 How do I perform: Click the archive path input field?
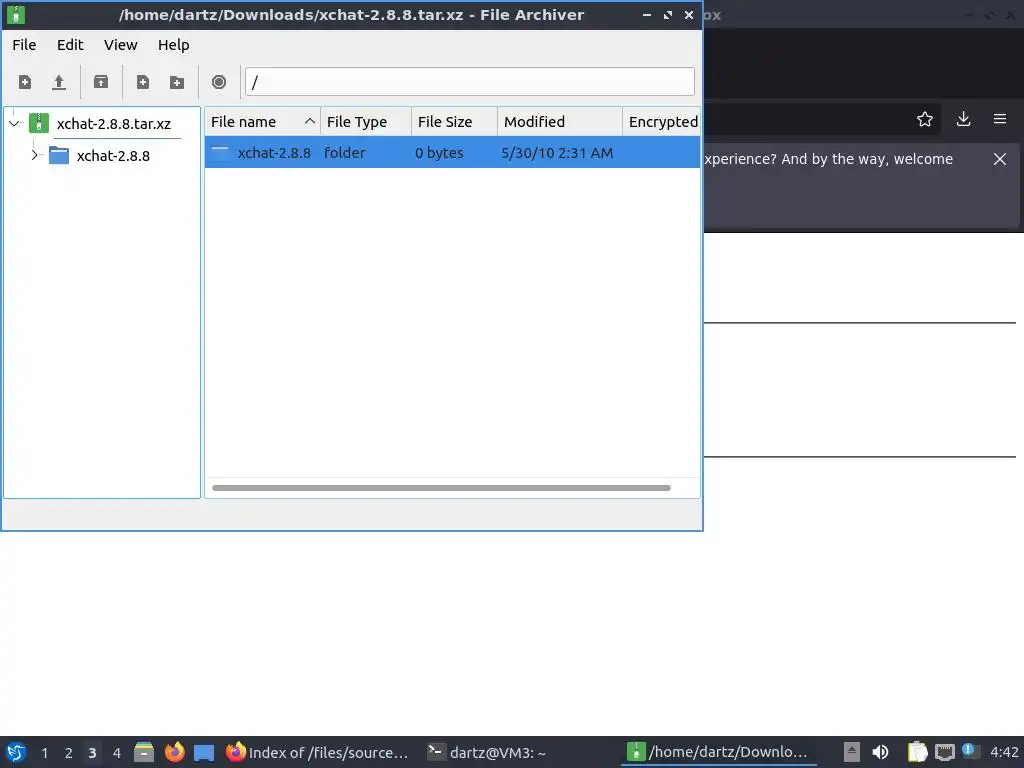(470, 82)
